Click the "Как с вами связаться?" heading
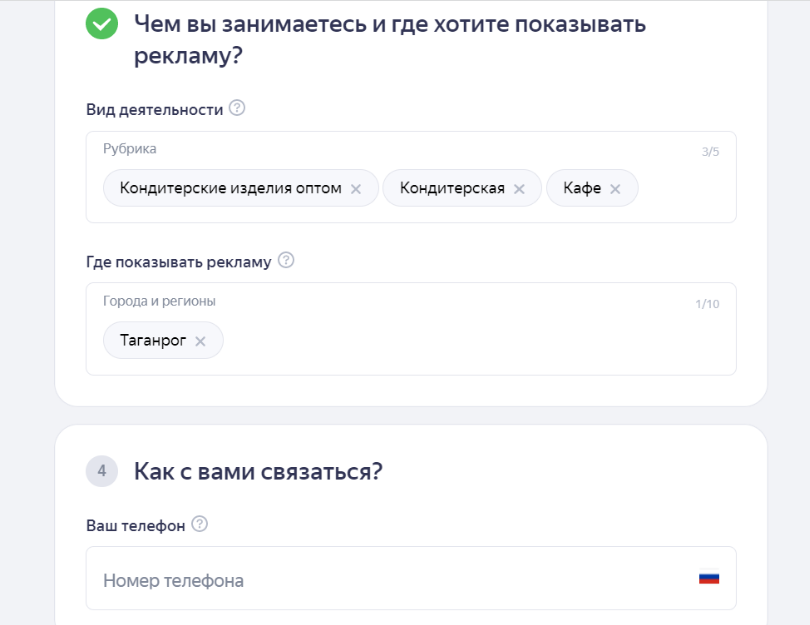Screen dimensions: 810x625 pos(258,471)
